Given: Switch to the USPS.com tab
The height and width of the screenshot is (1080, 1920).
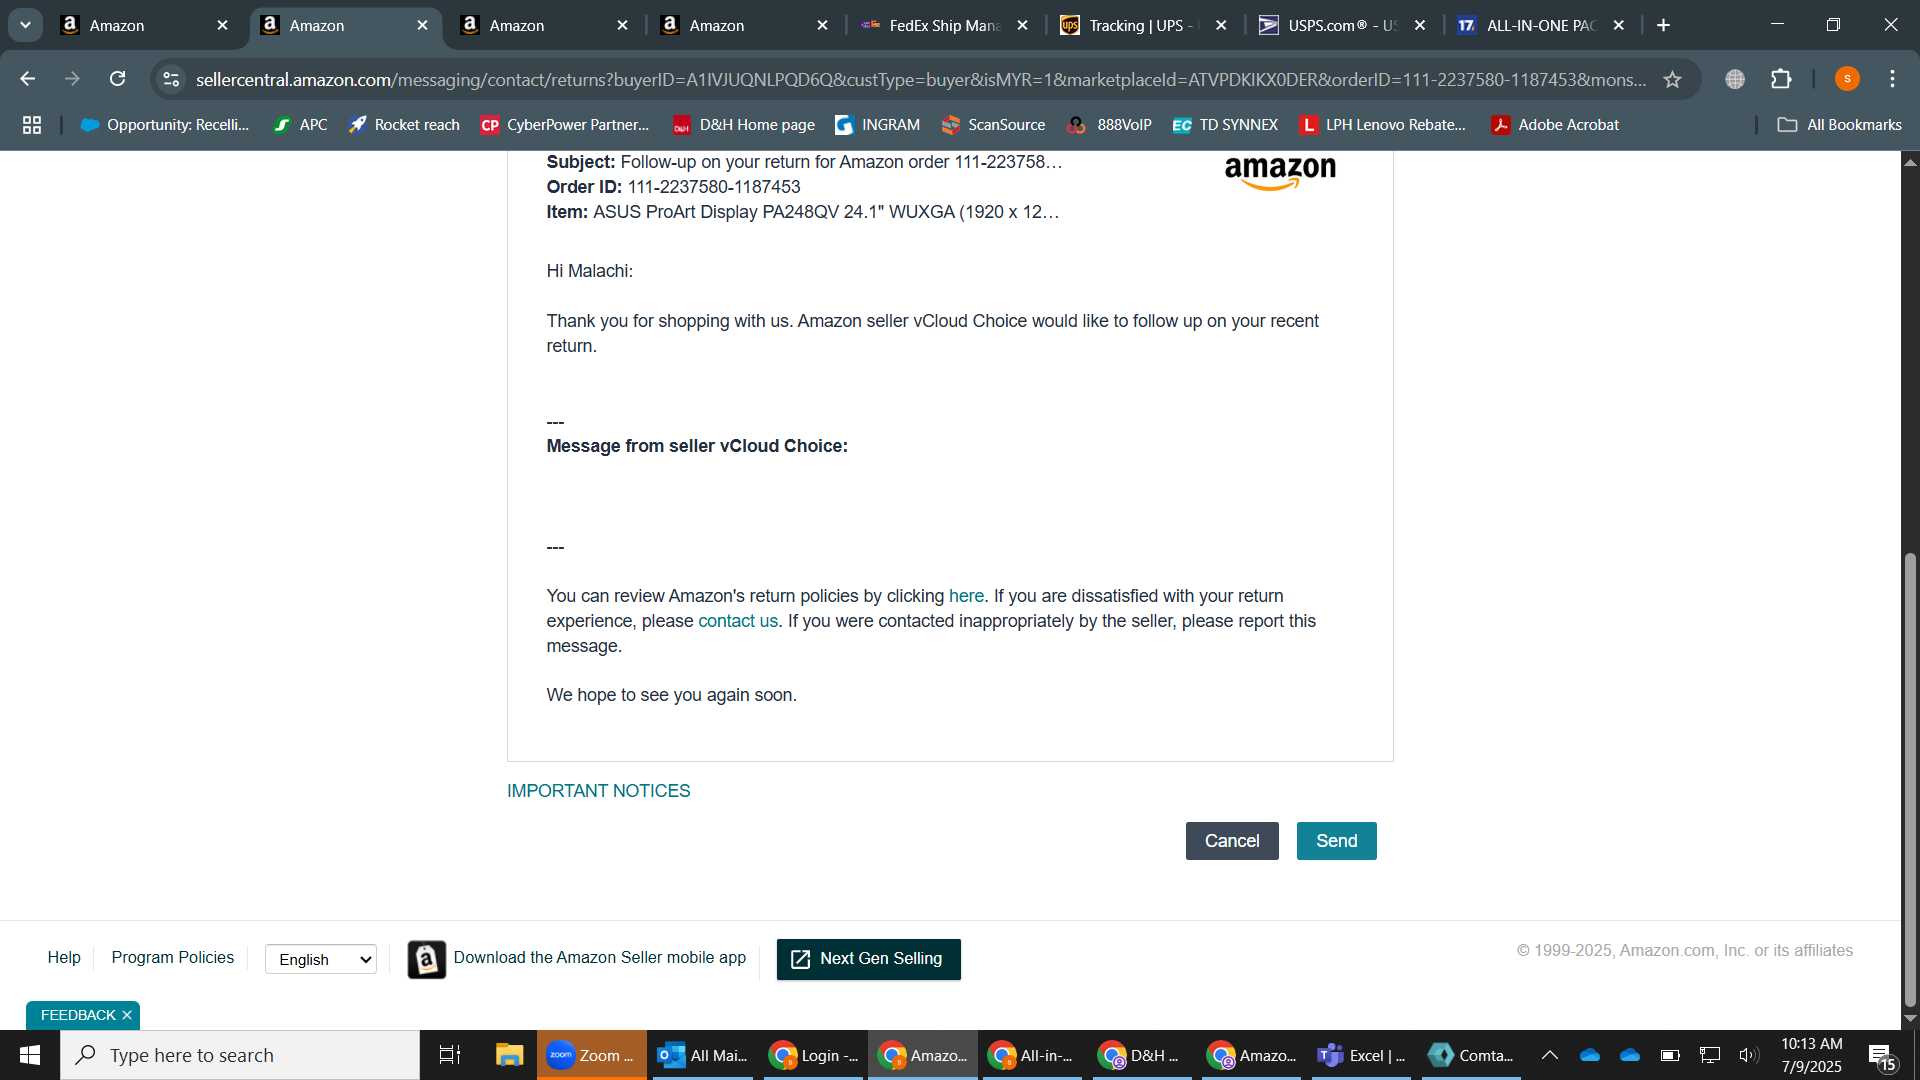Looking at the screenshot, I should tap(1343, 25).
